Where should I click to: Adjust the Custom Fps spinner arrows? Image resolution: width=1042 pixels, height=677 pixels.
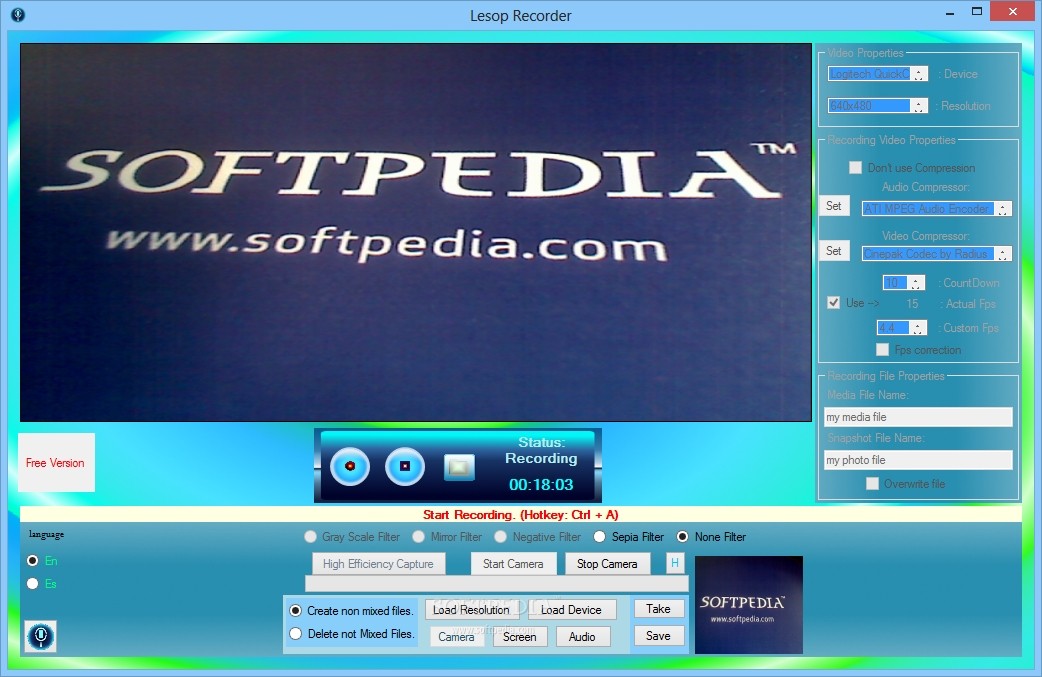pyautogui.click(x=918, y=328)
